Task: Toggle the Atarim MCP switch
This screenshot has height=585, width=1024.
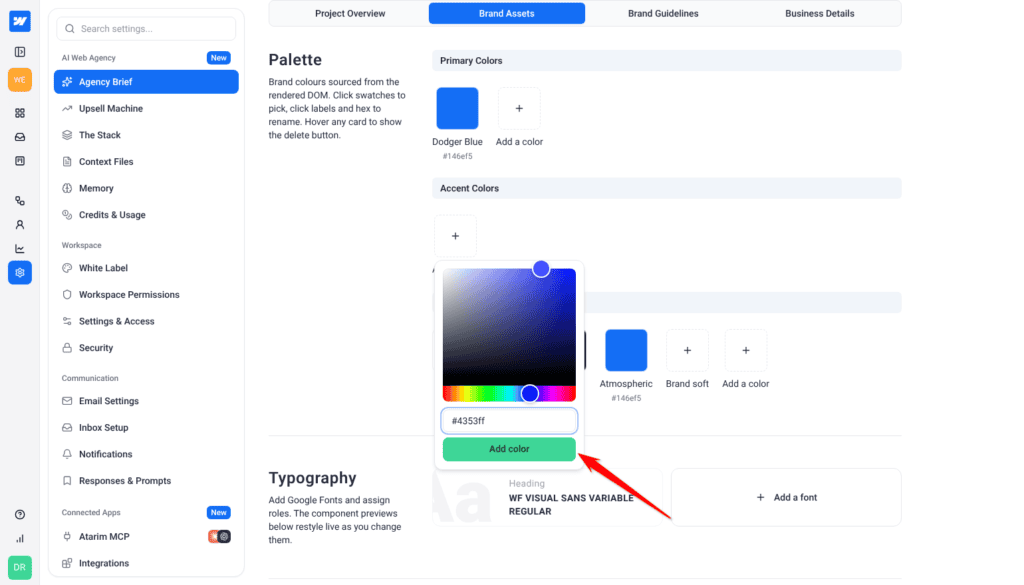Action: [x=219, y=537]
